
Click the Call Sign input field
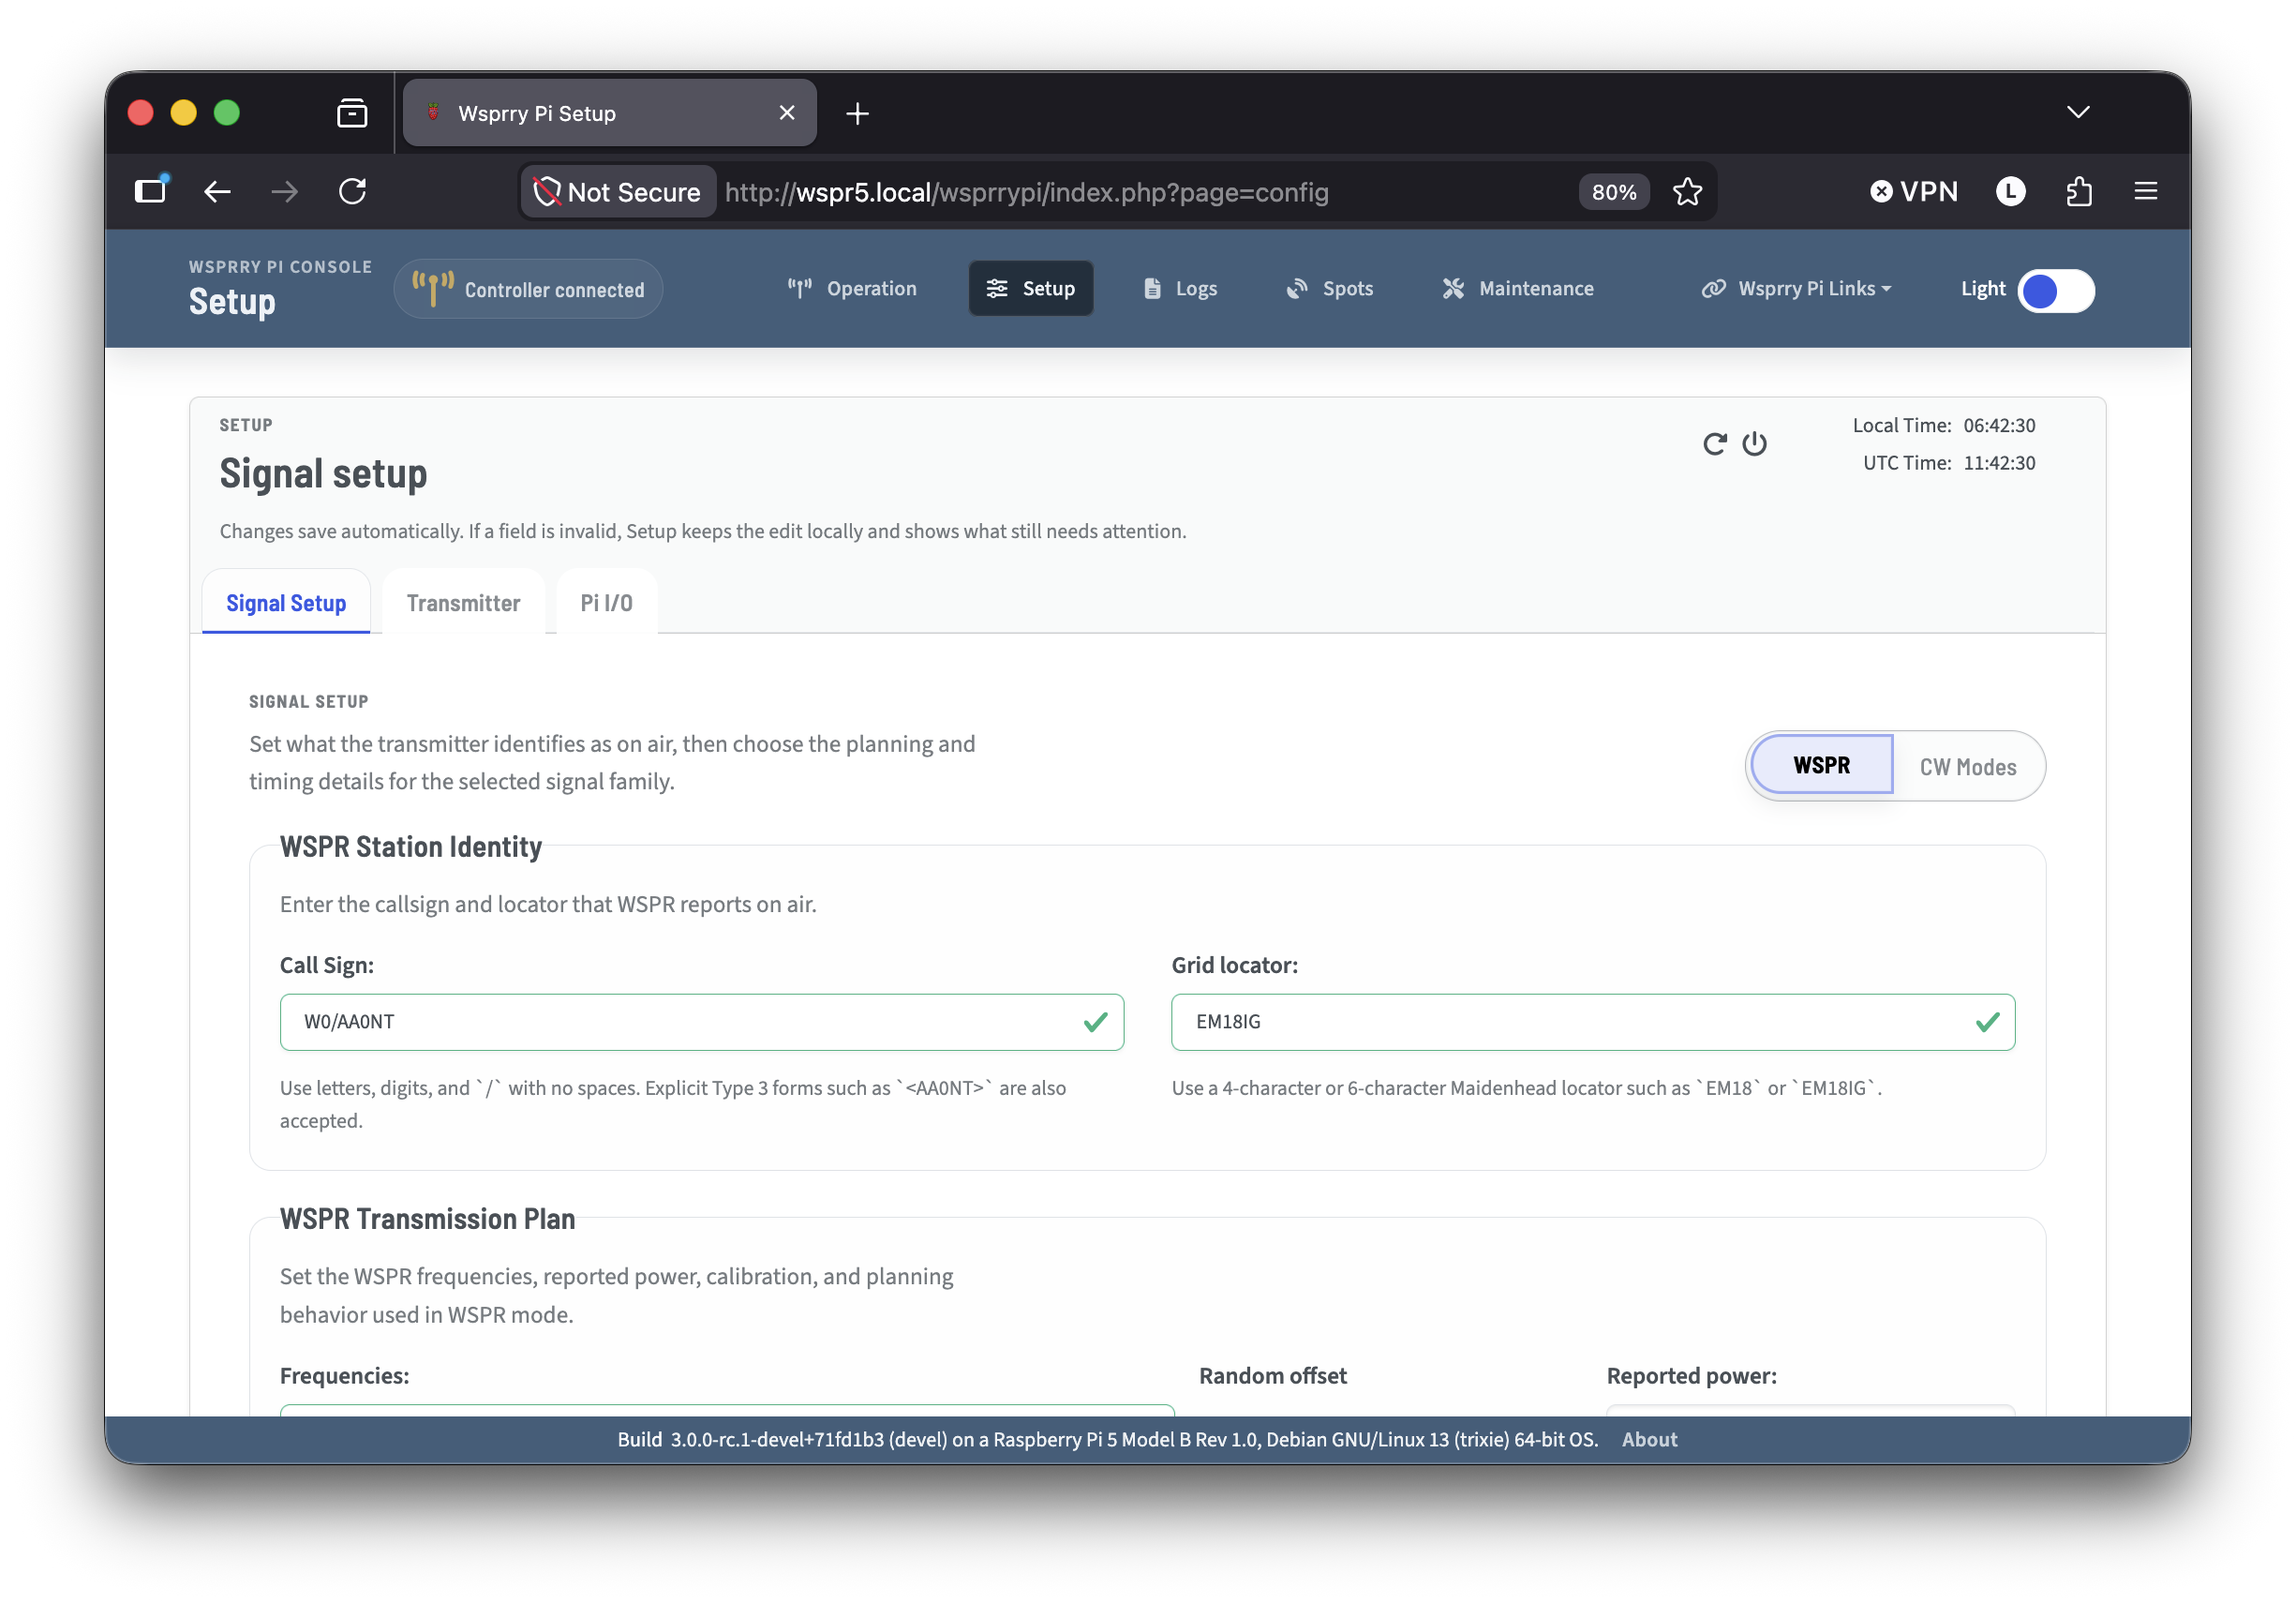[701, 1022]
